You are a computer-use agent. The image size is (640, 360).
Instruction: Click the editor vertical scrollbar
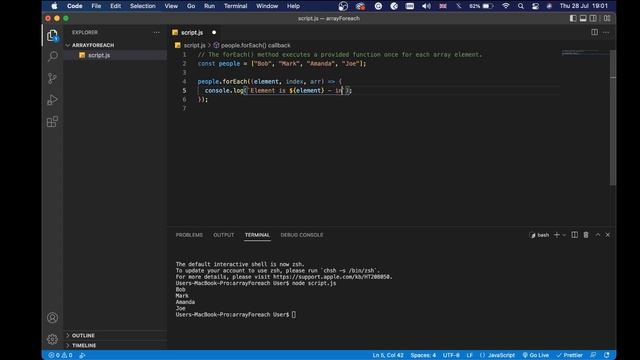coord(613,118)
